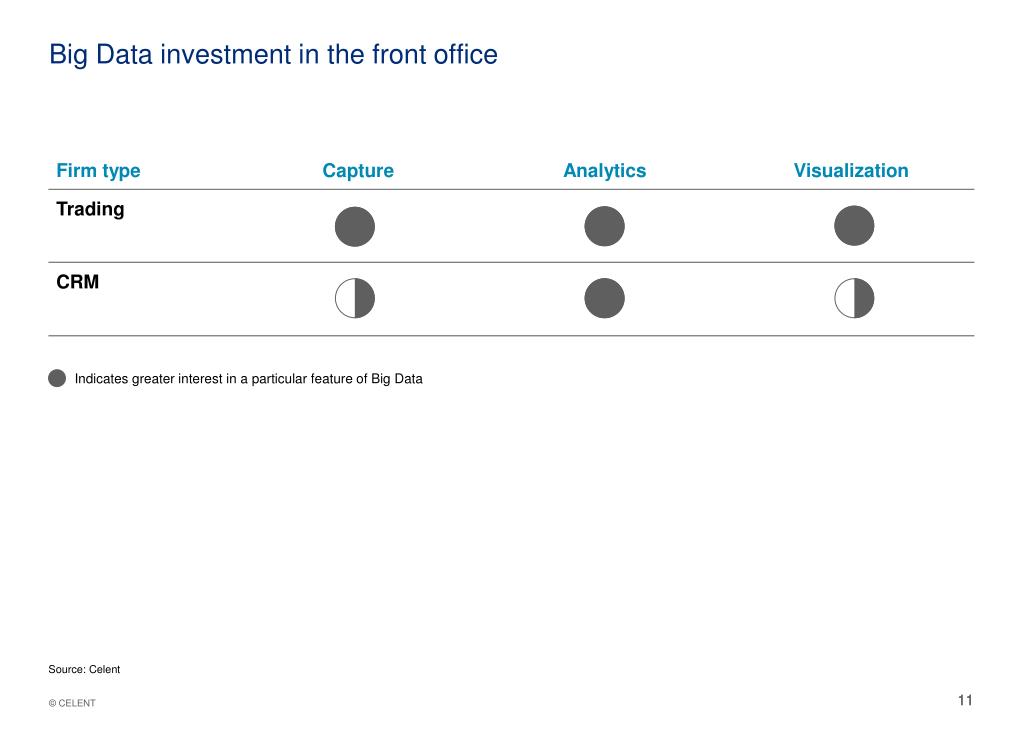
Task: Select the Capture column header
Action: pyautogui.click(x=358, y=171)
